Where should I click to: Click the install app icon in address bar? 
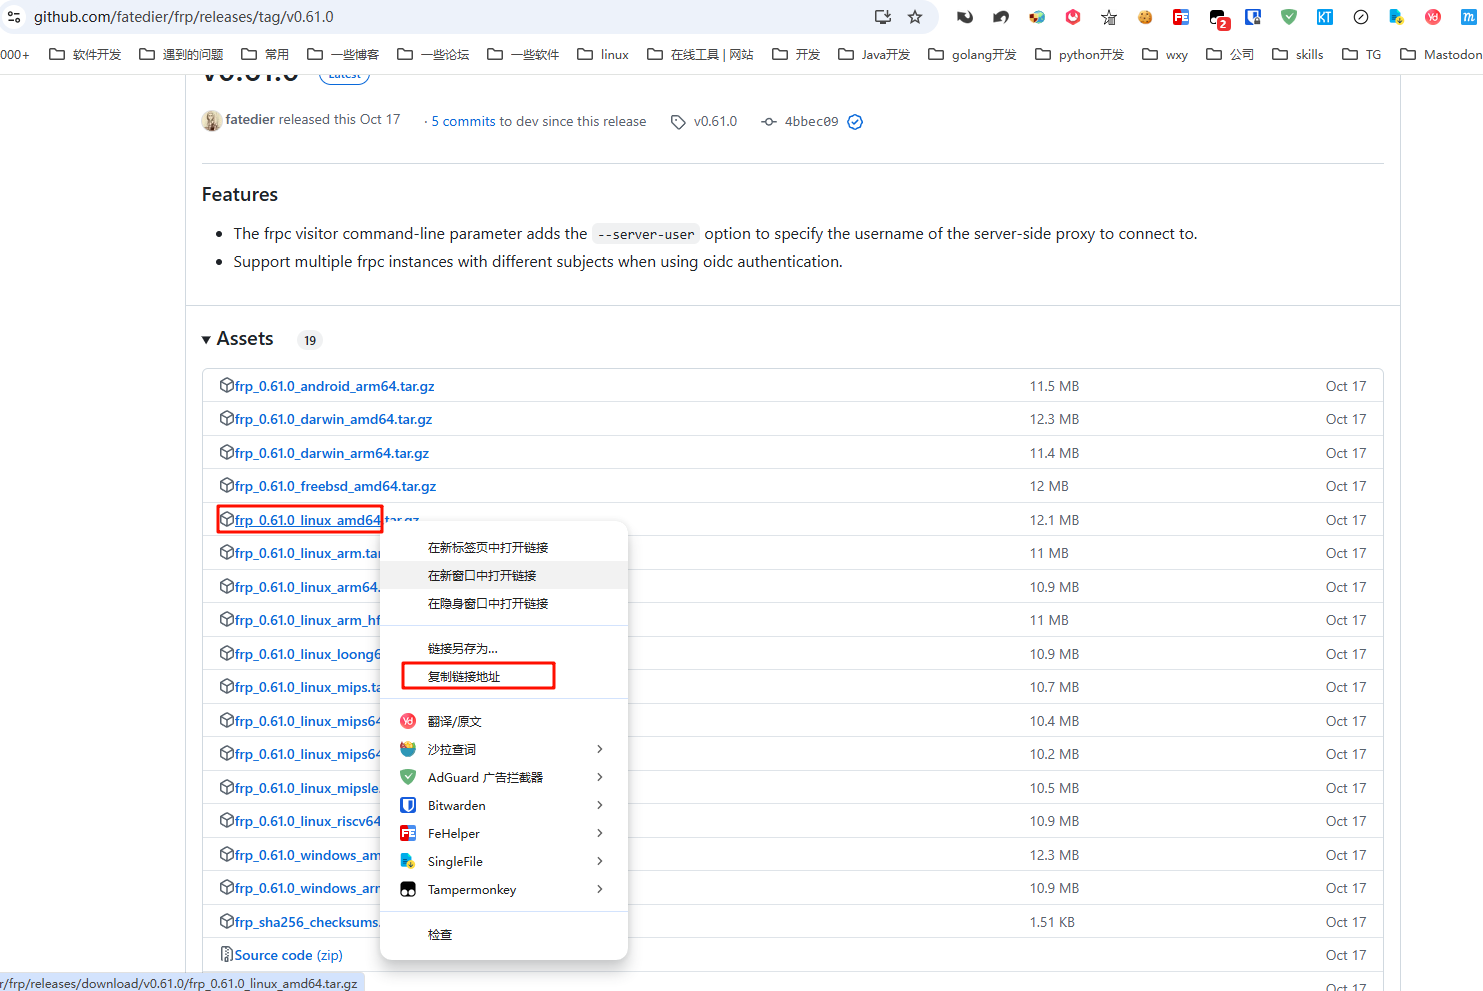(x=882, y=17)
